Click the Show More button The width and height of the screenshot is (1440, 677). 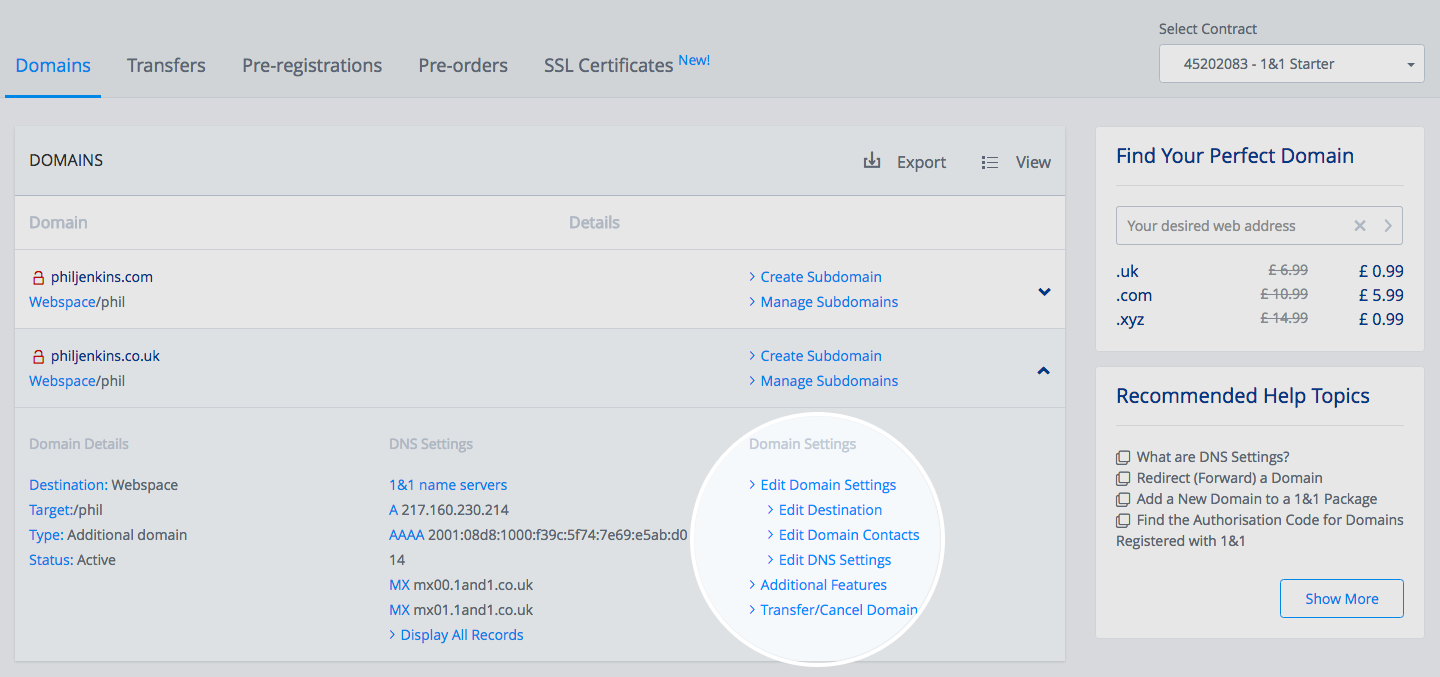coord(1341,599)
